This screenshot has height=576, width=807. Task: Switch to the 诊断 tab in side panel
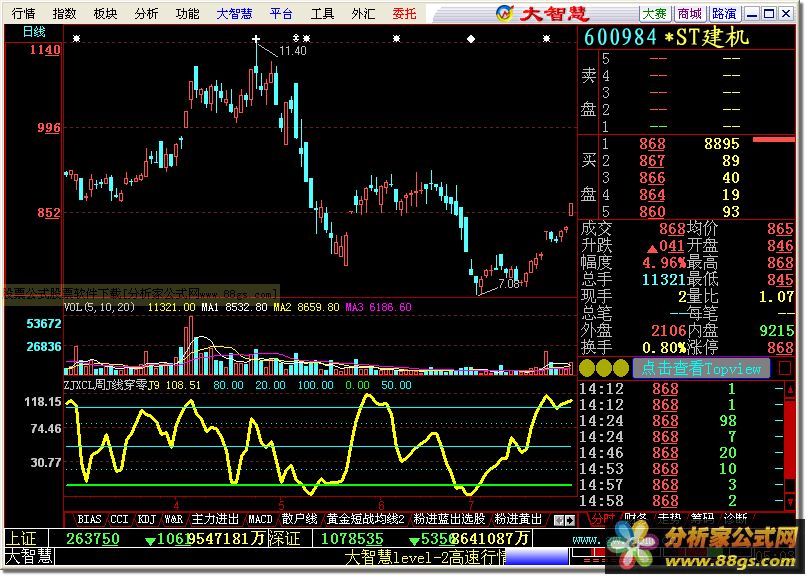tap(735, 518)
